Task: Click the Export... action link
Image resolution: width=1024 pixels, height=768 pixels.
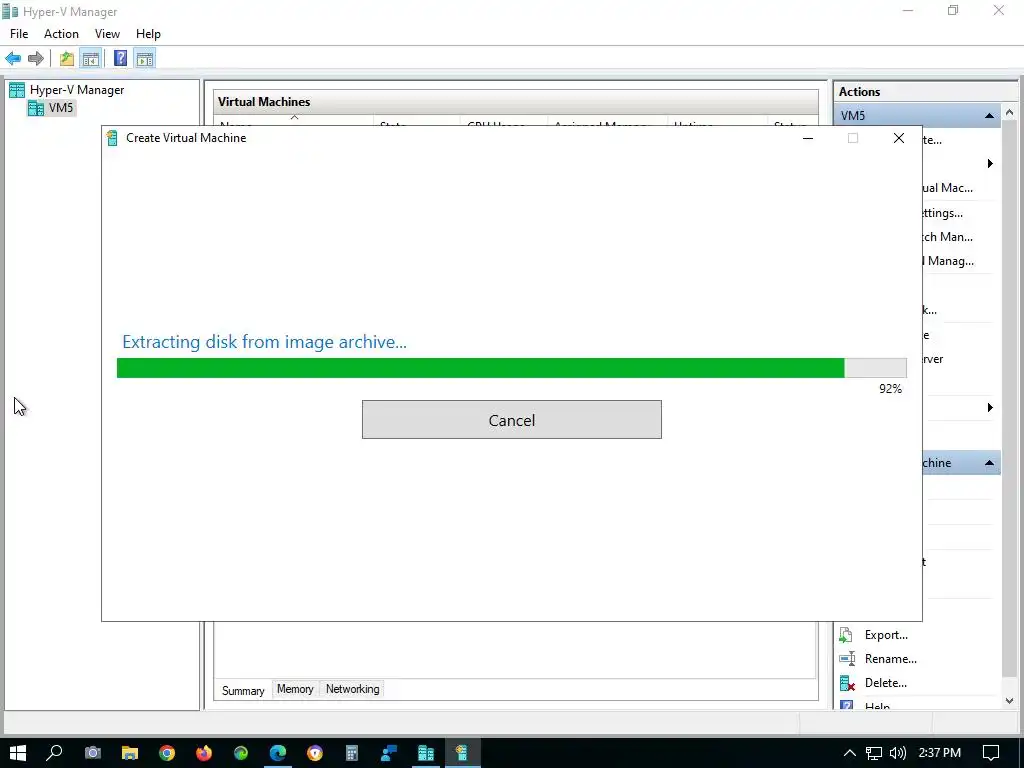Action: pos(886,635)
